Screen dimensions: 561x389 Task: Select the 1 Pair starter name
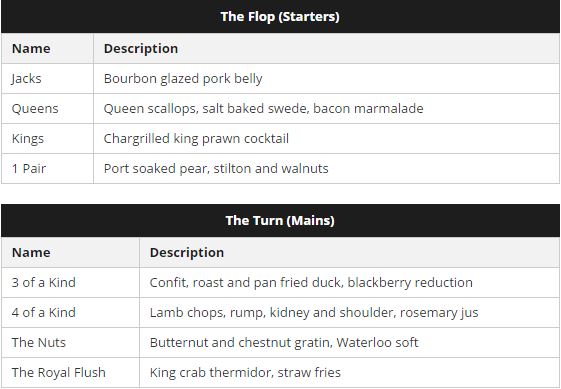tap(29, 169)
